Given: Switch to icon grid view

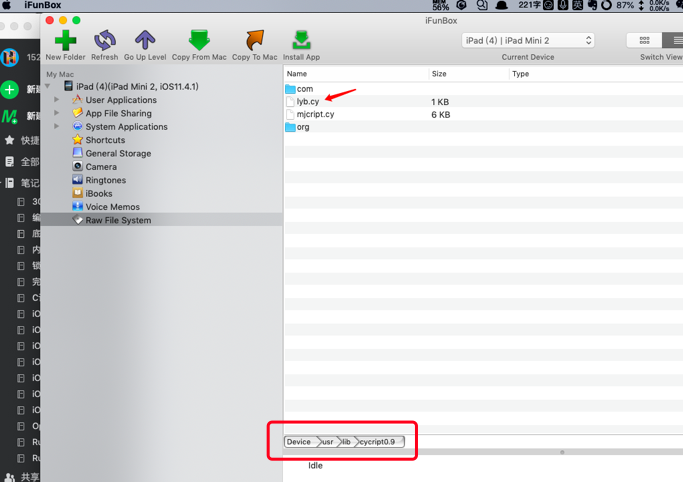Looking at the screenshot, I should [x=644, y=41].
